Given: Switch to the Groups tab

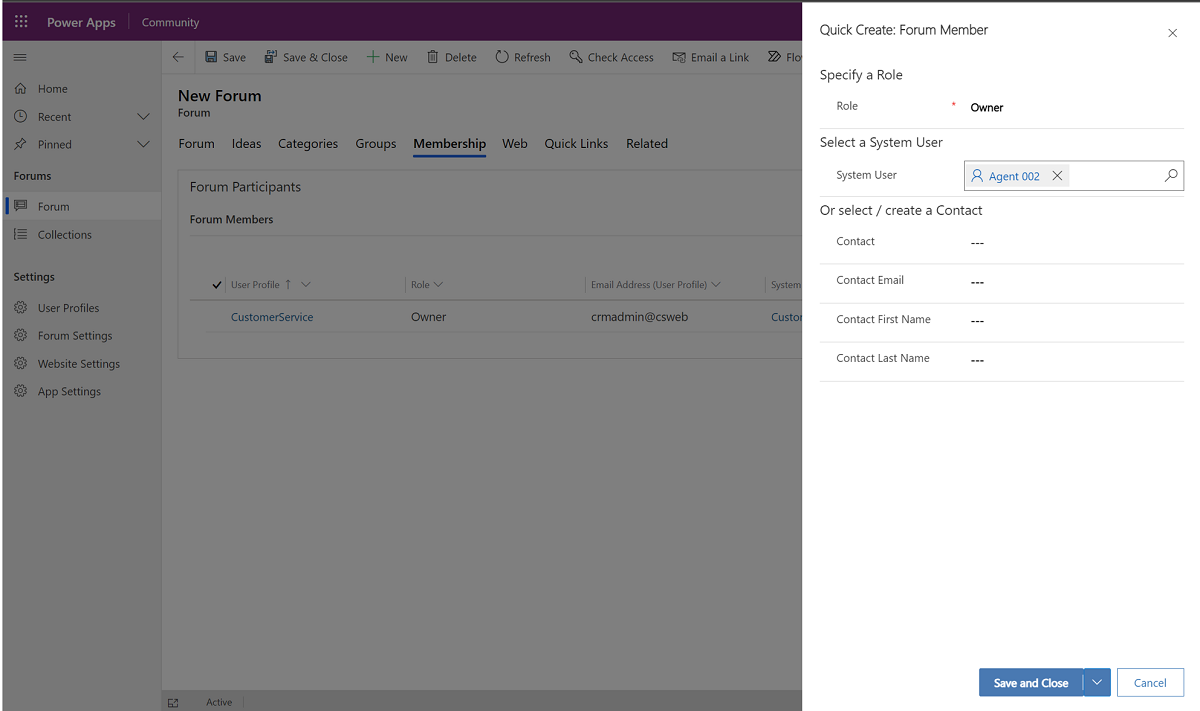Looking at the screenshot, I should (x=376, y=144).
